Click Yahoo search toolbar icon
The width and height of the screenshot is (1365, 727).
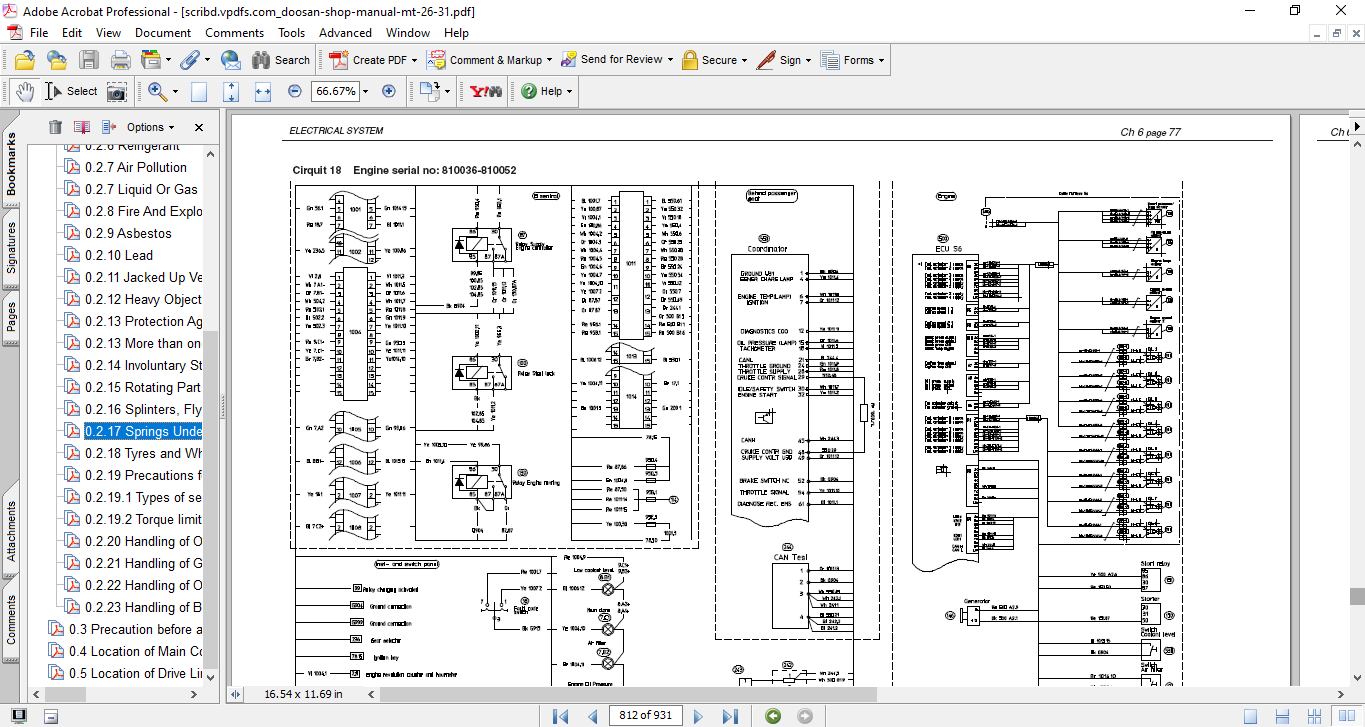485,91
